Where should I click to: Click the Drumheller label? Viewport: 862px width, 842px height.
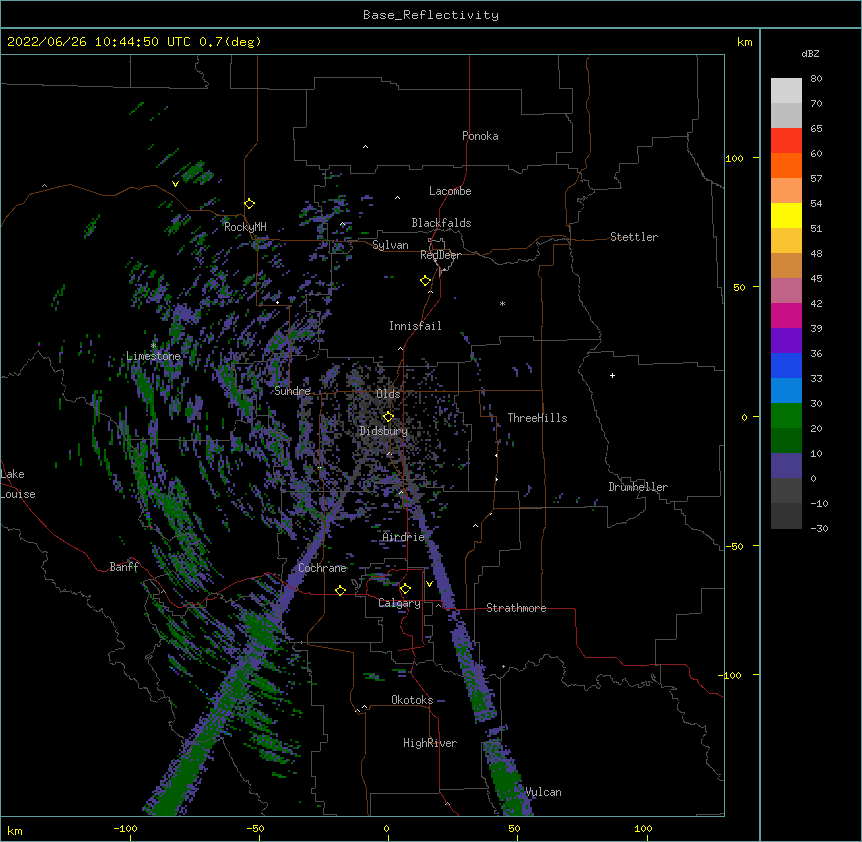tap(638, 487)
